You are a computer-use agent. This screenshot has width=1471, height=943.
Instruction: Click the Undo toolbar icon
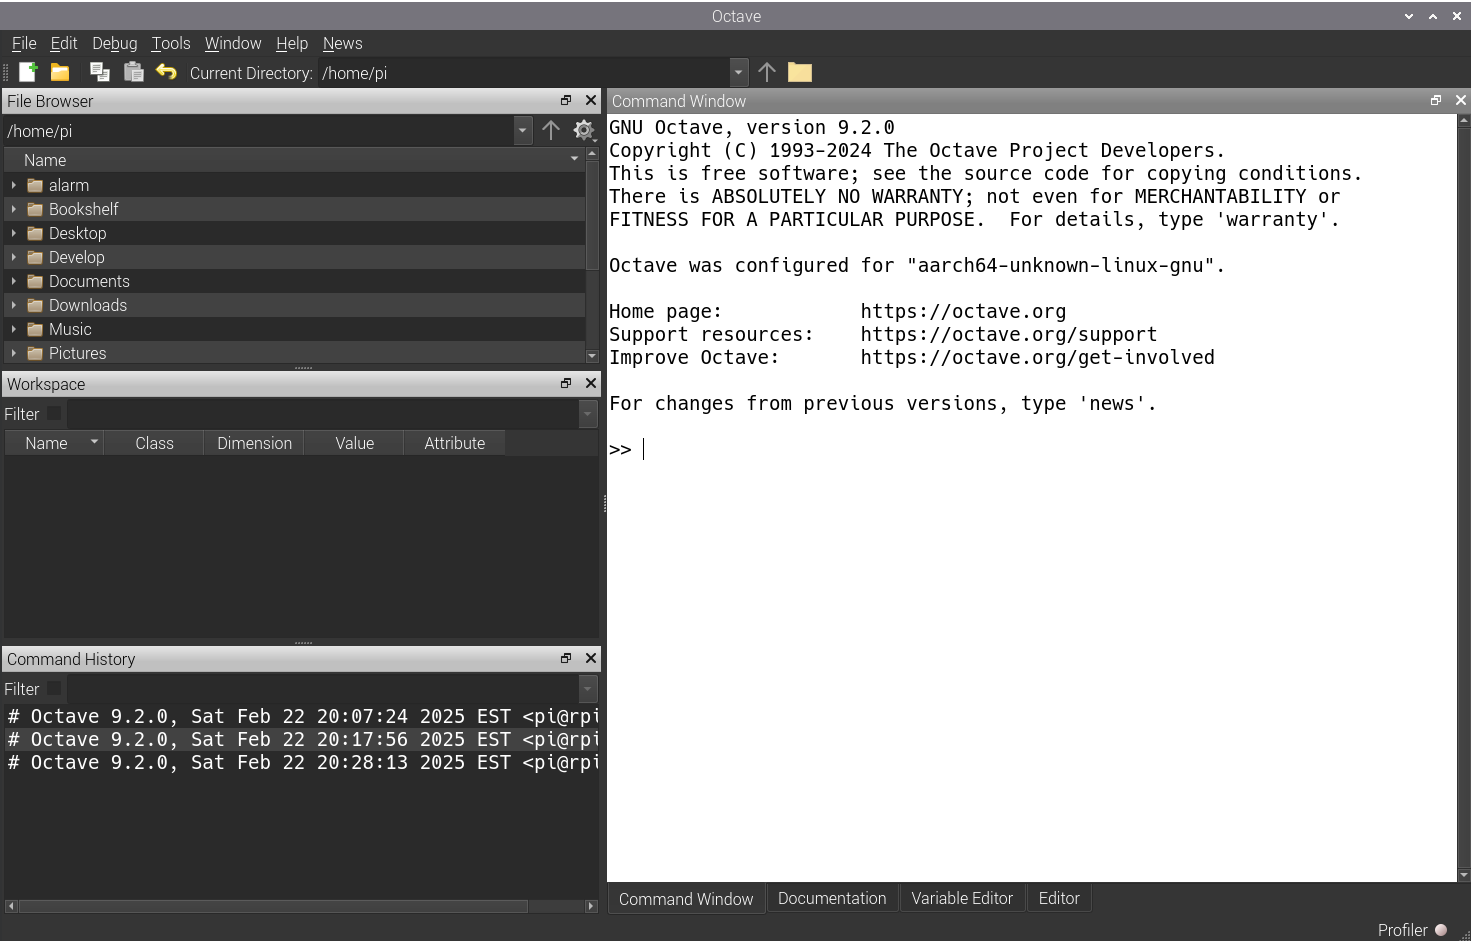tap(166, 72)
